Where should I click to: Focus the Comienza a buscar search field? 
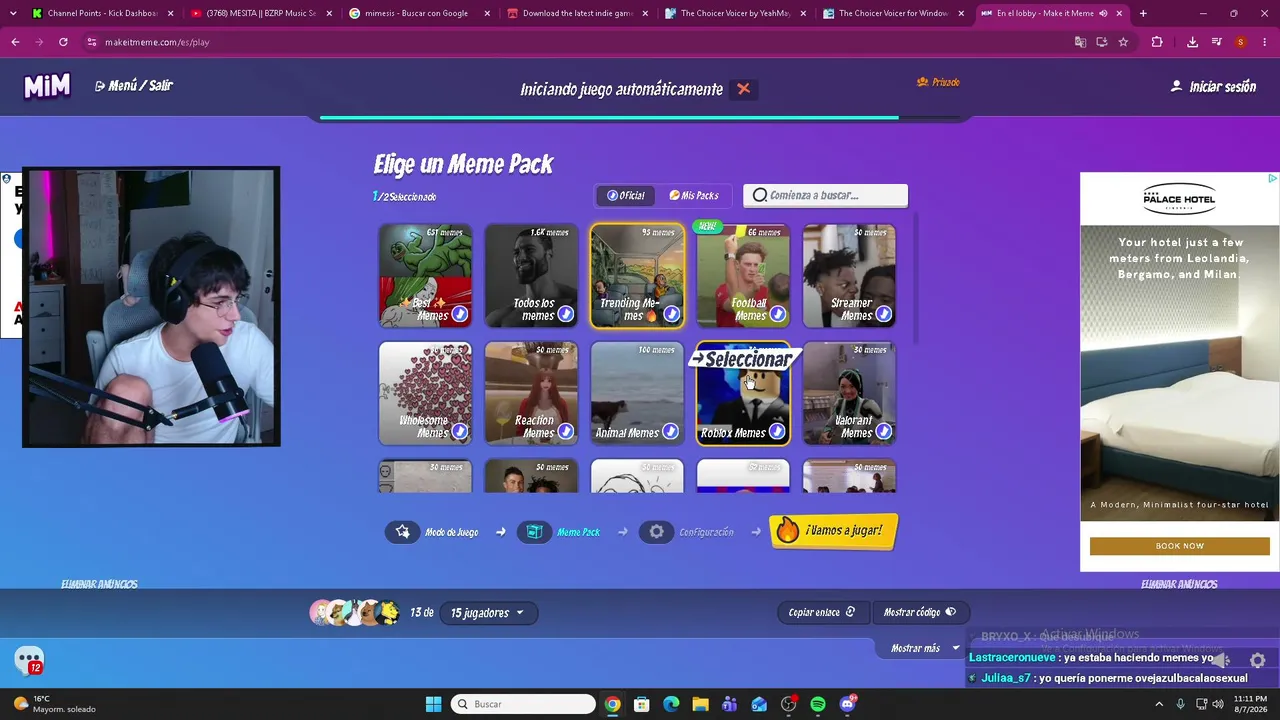click(826, 195)
